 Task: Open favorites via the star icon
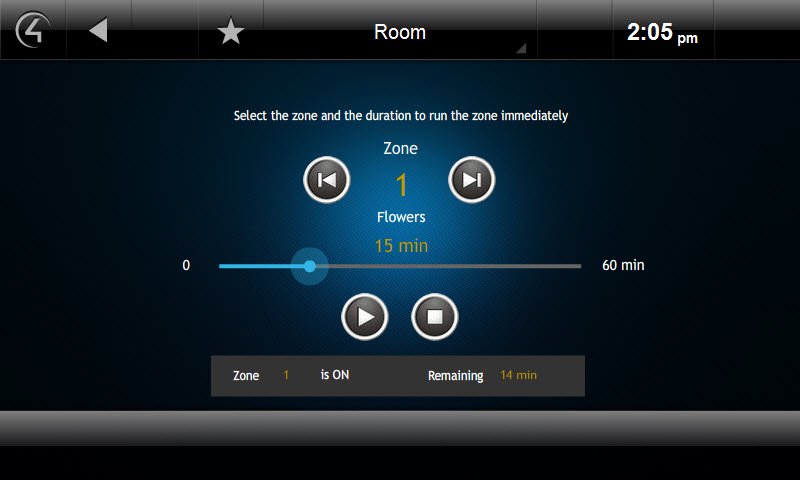click(231, 31)
